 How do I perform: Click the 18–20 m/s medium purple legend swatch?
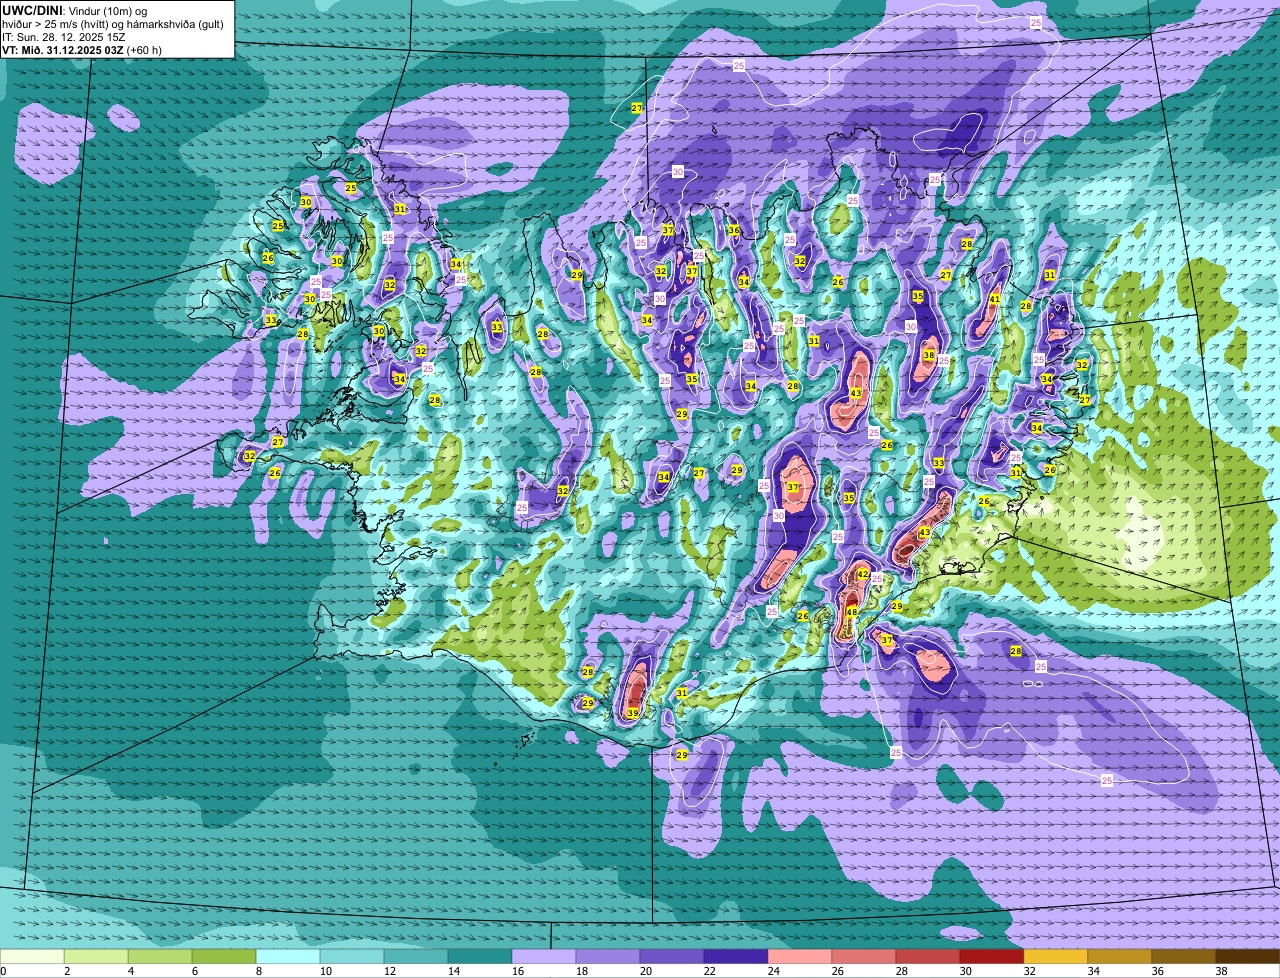point(608,957)
